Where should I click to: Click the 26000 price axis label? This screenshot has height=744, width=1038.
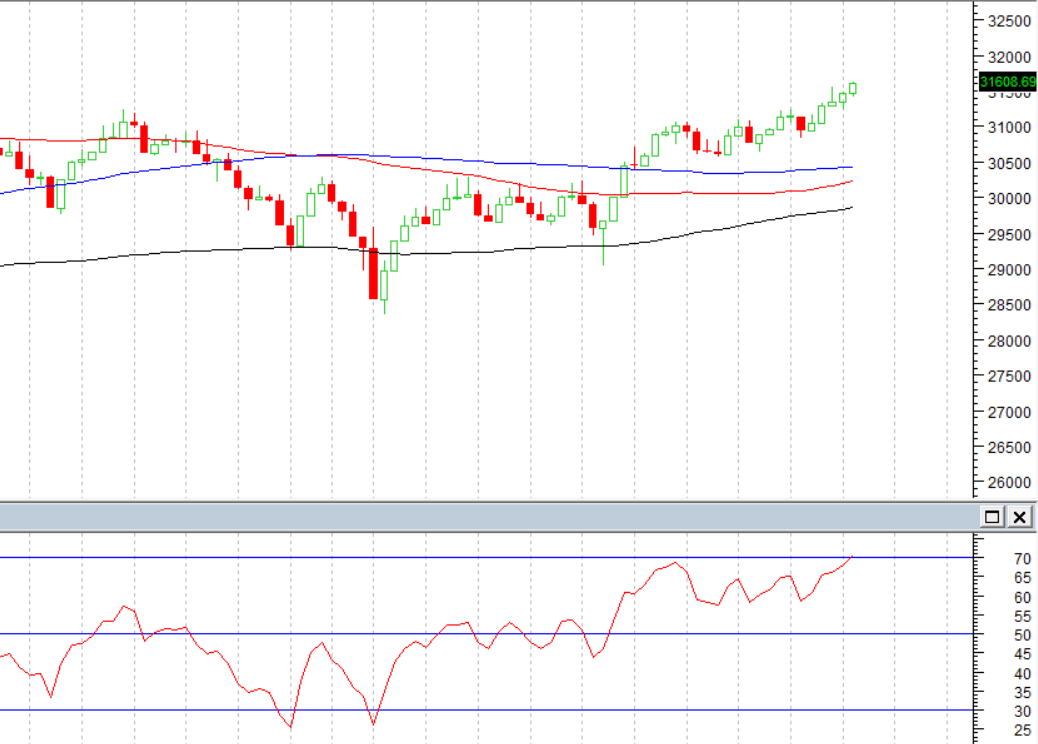[x=1008, y=482]
